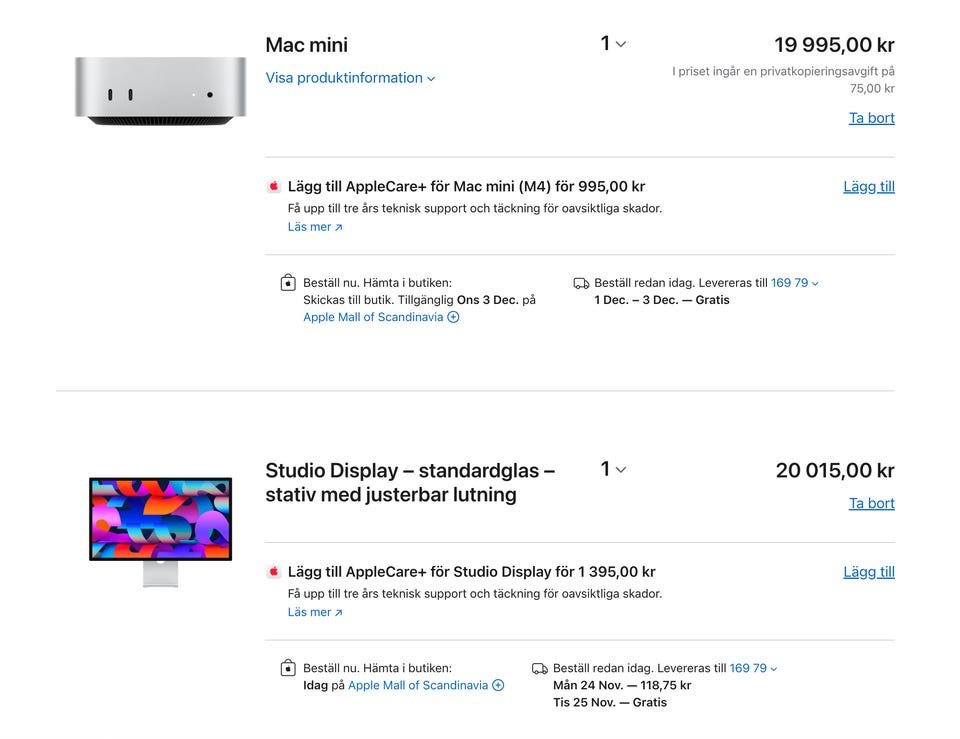This screenshot has height=739, width=960.
Task: Click the Mac mini store pickup bag icon
Action: [x=288, y=283]
